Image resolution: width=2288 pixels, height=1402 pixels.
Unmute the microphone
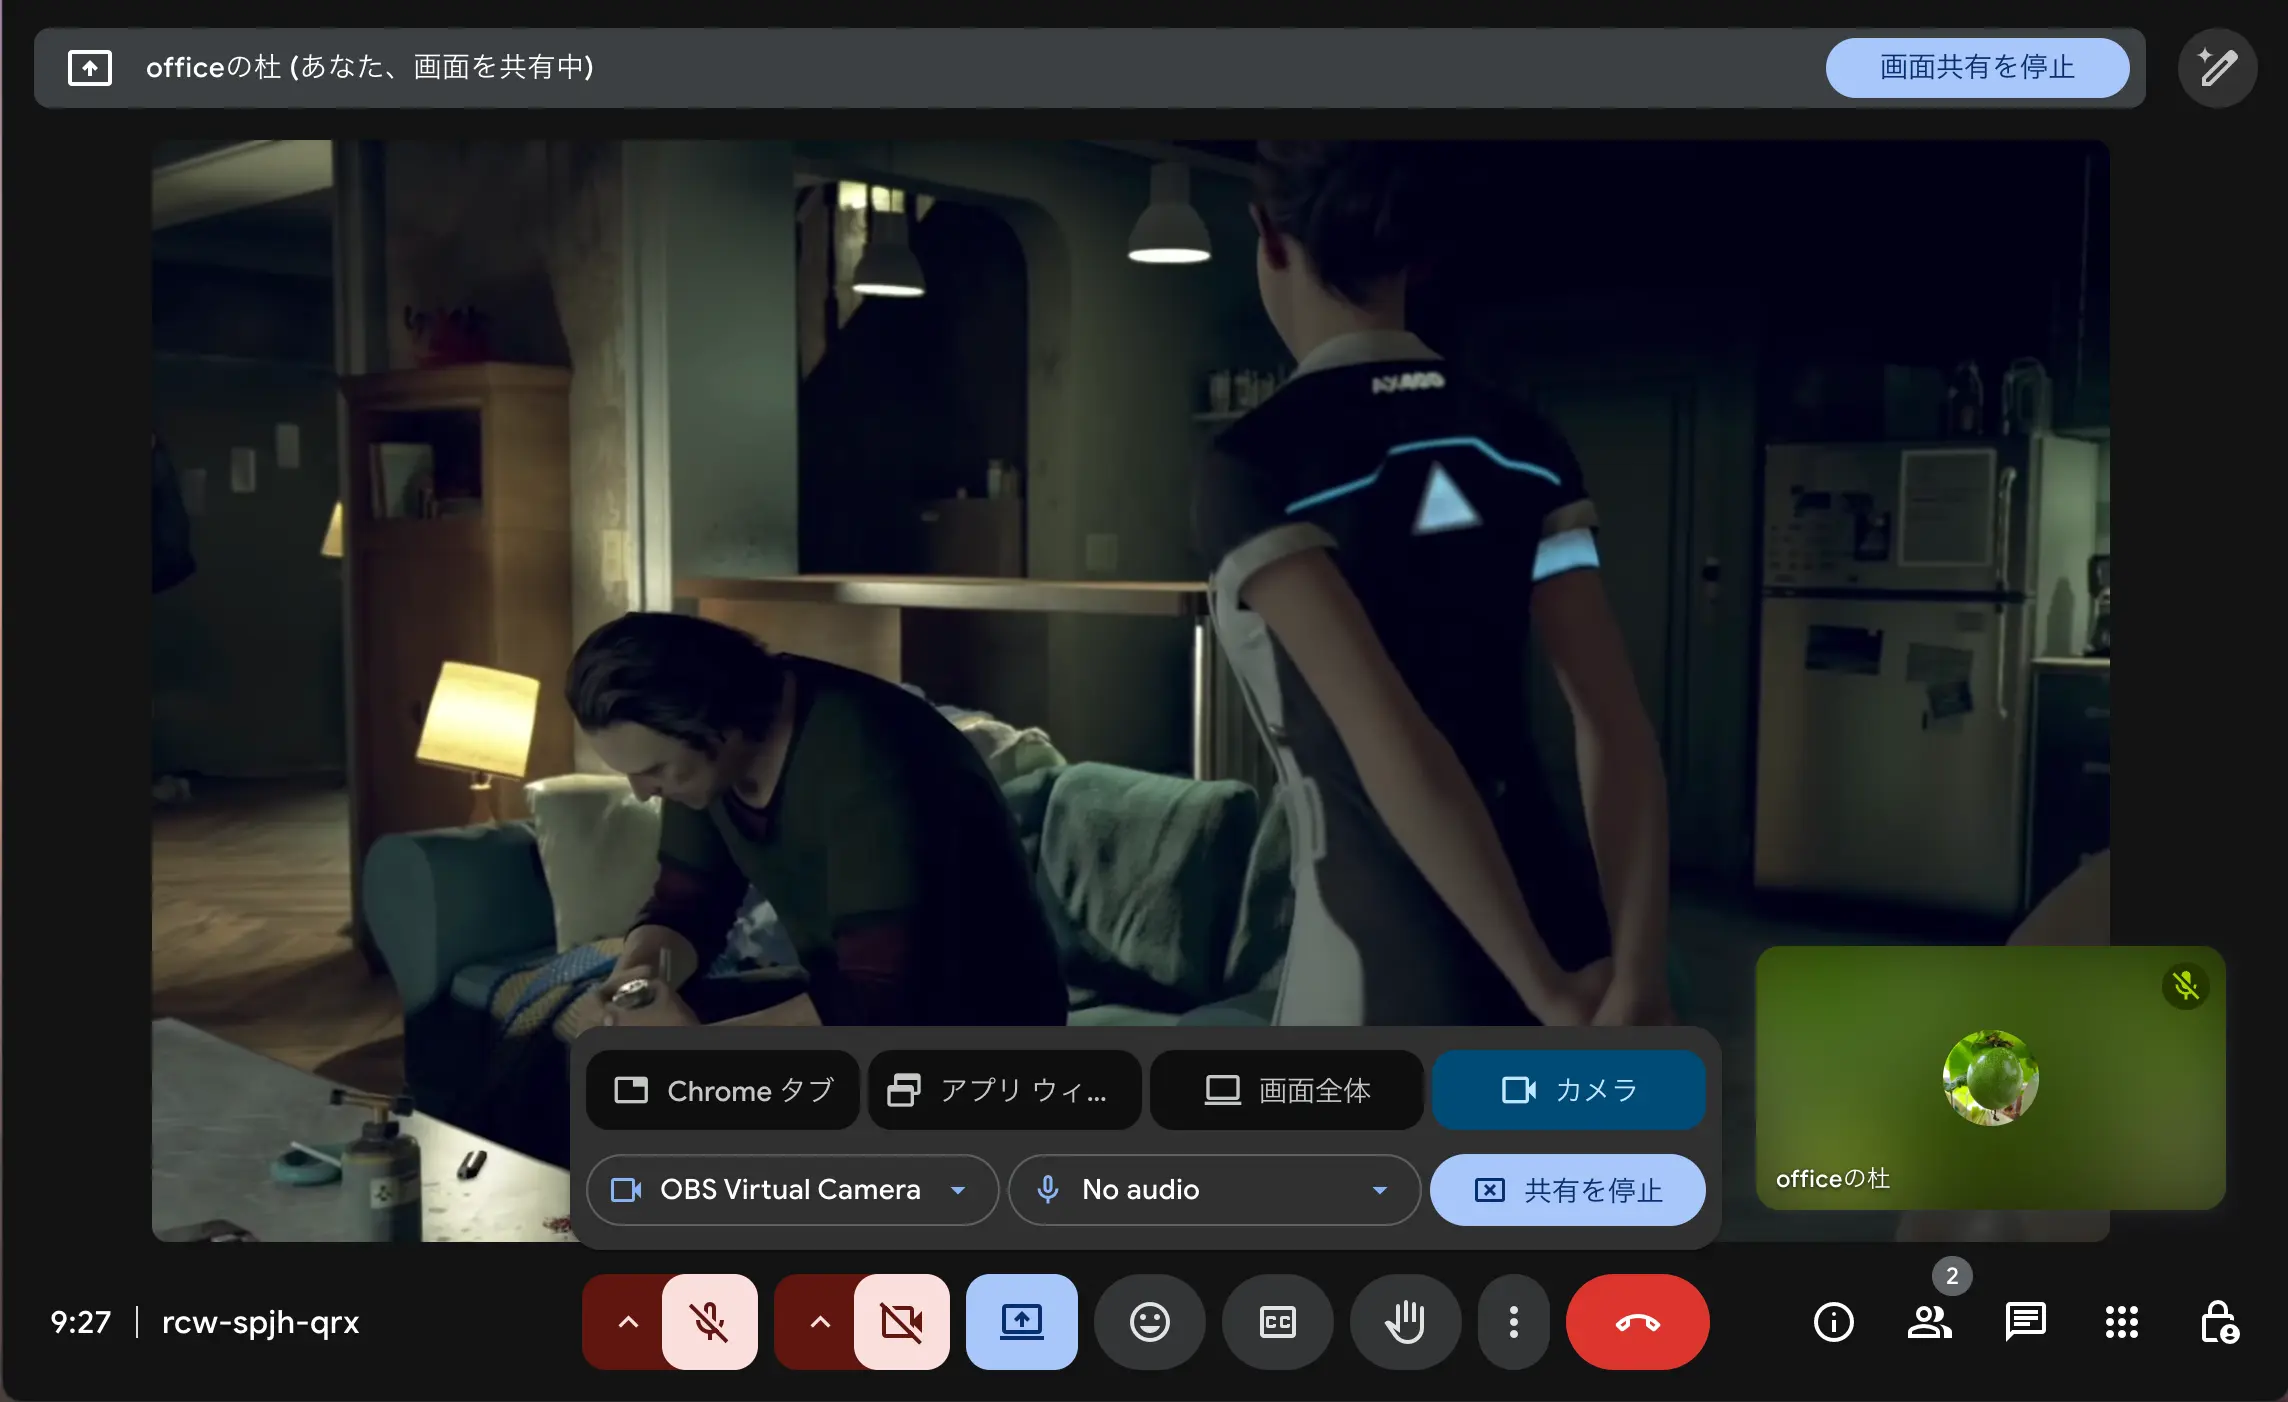click(x=710, y=1322)
